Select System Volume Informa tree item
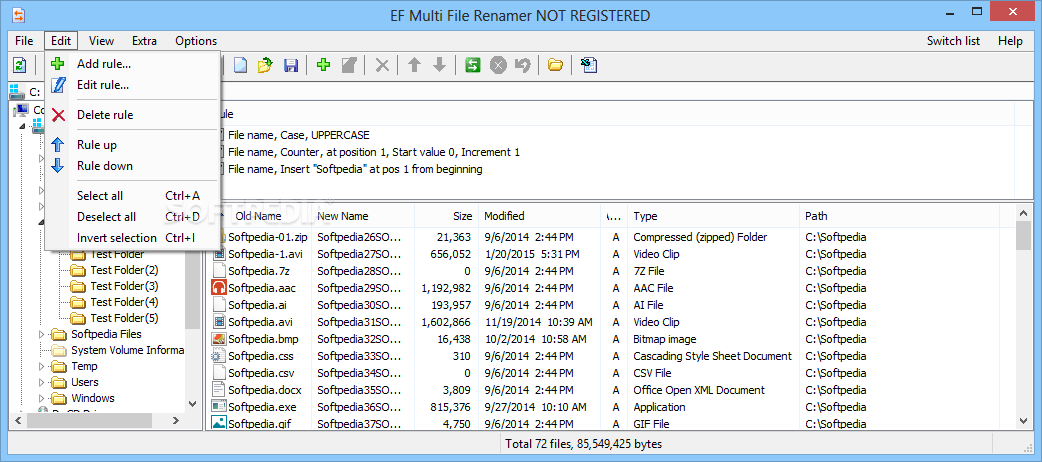The width and height of the screenshot is (1042, 462). coord(127,350)
